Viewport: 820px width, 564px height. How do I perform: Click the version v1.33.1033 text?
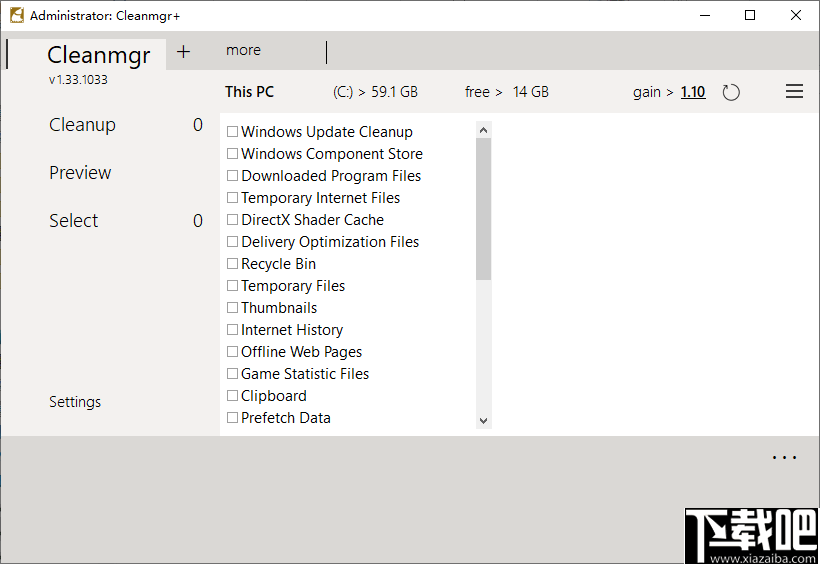[x=78, y=80]
